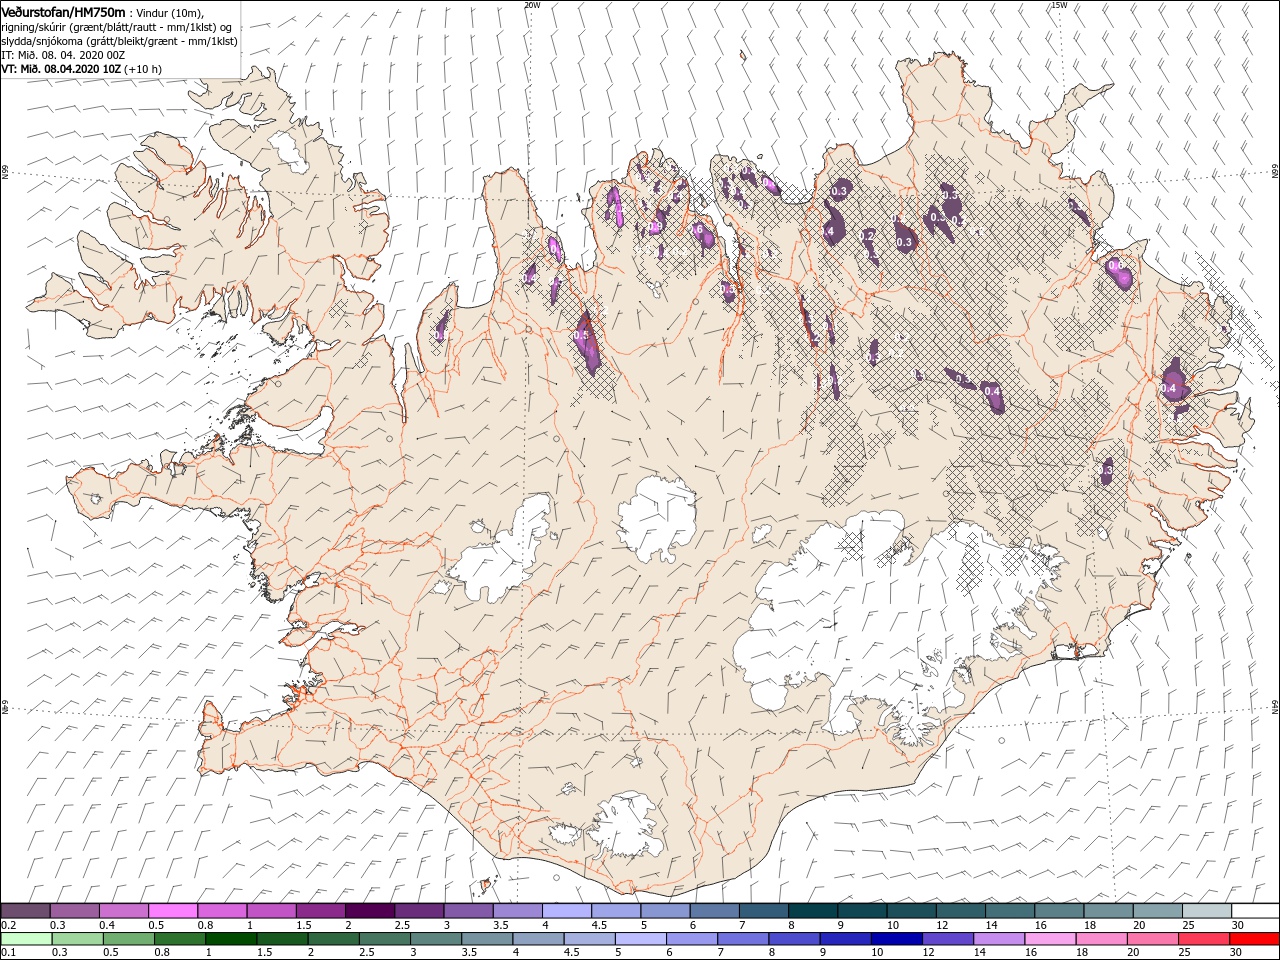The image size is (1280, 960).
Task: Click the 'Veðurstofan/HM750m' title text
Action: [x=63, y=12]
